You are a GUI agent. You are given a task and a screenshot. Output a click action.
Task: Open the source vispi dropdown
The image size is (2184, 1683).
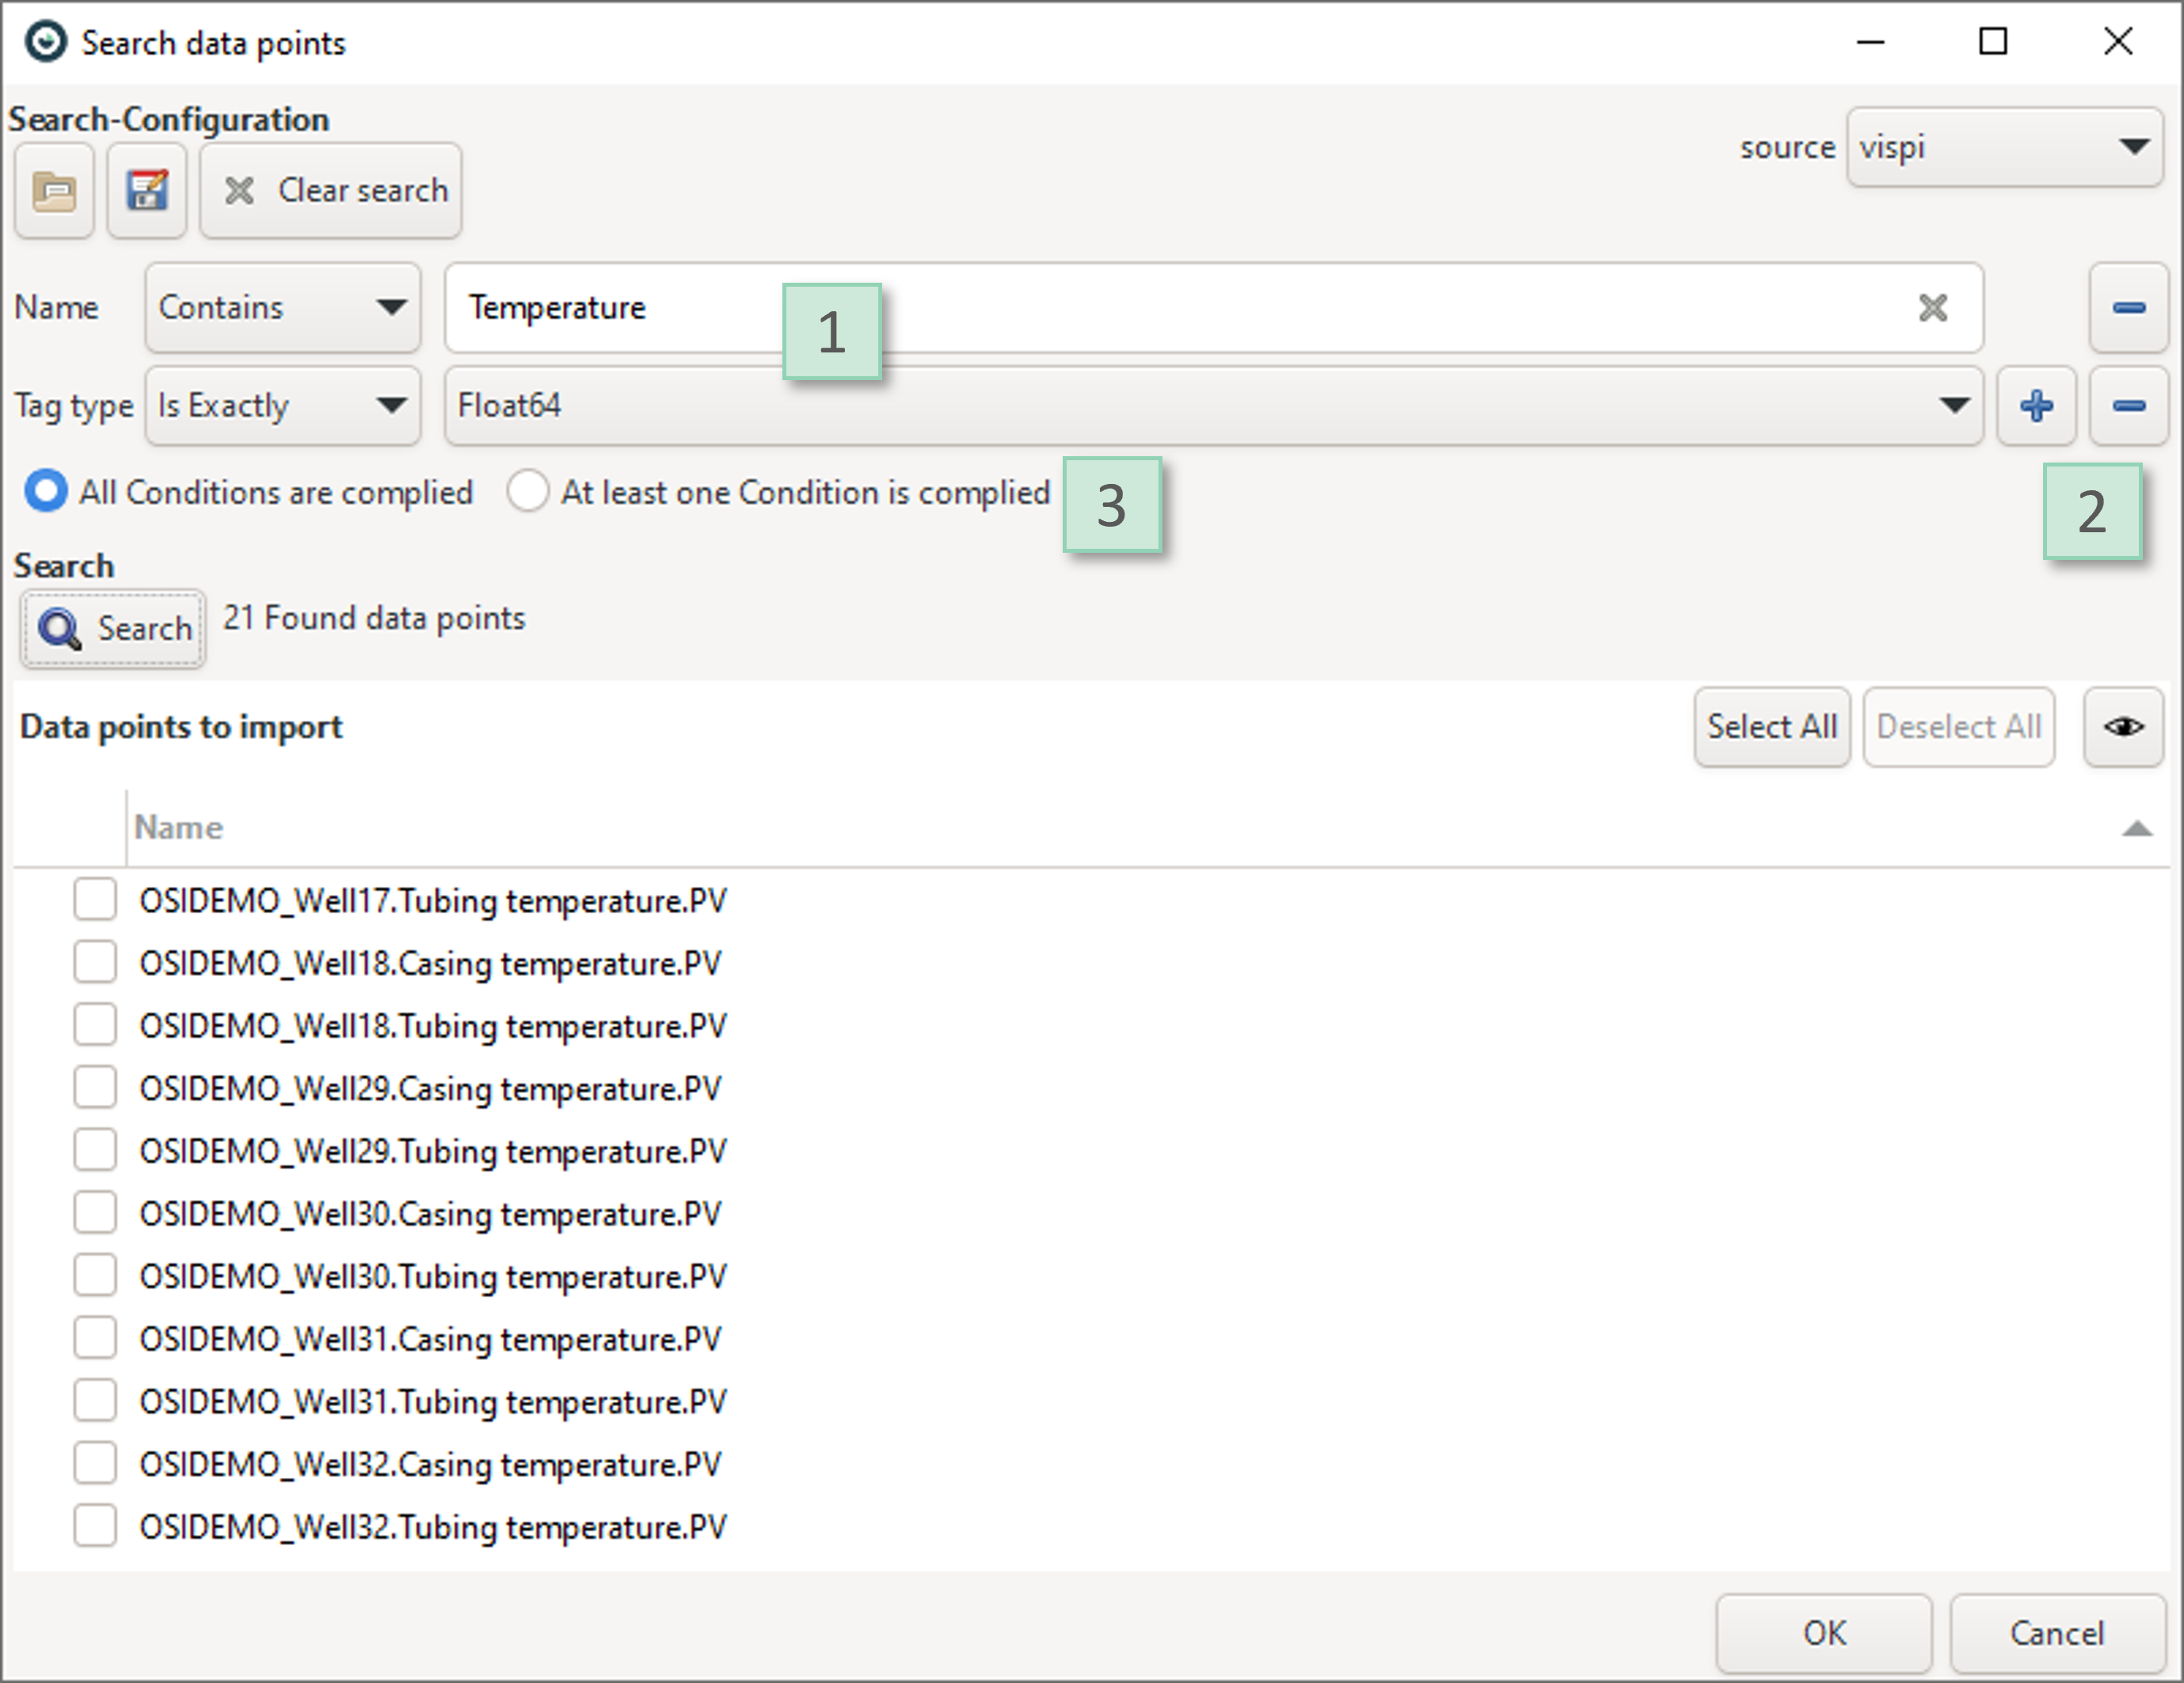click(x=2004, y=148)
